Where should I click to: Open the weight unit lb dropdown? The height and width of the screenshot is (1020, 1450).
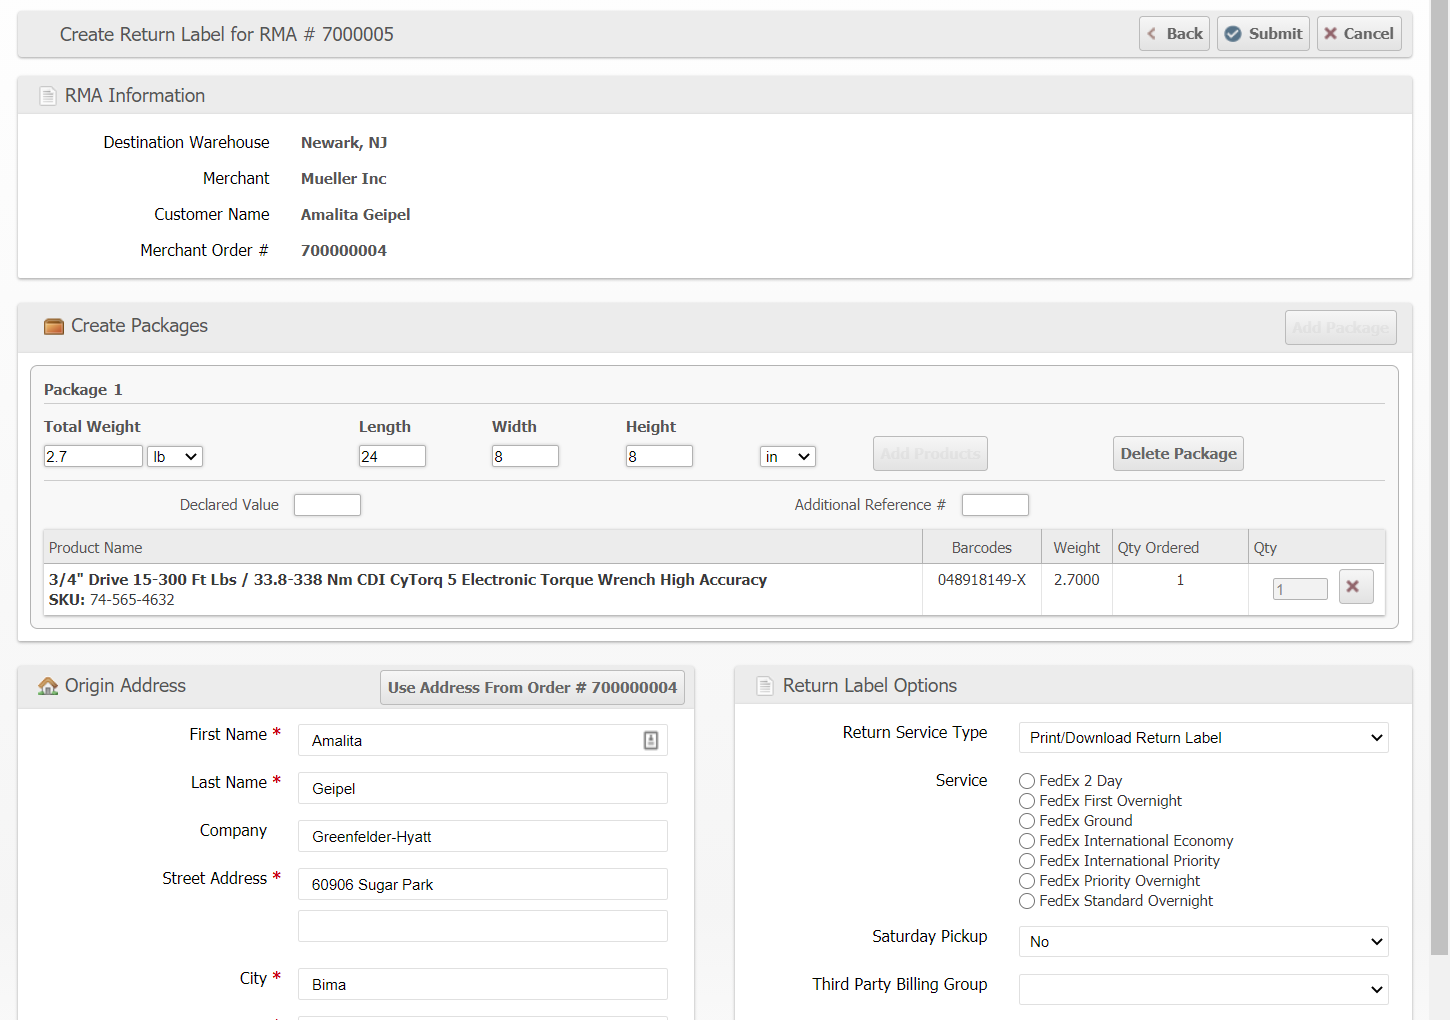[175, 457]
